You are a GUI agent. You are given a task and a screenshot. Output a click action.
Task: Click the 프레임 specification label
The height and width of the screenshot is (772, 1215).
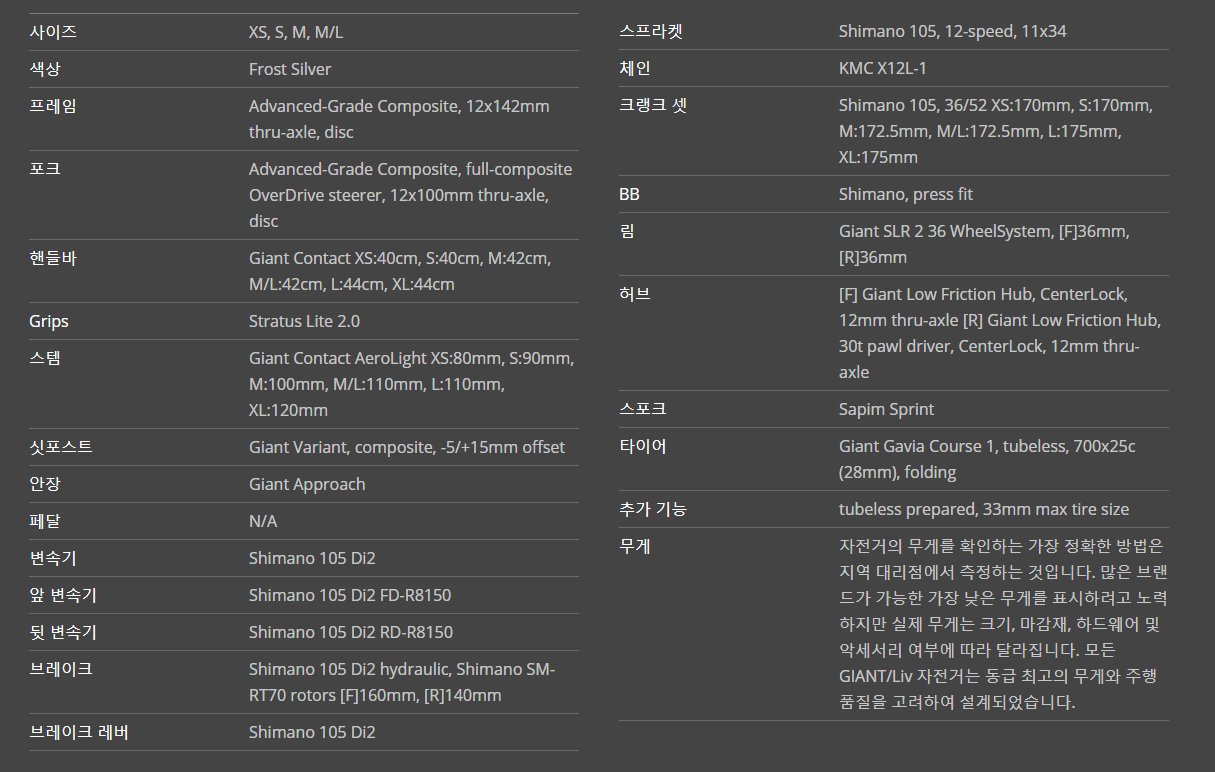[x=53, y=106]
